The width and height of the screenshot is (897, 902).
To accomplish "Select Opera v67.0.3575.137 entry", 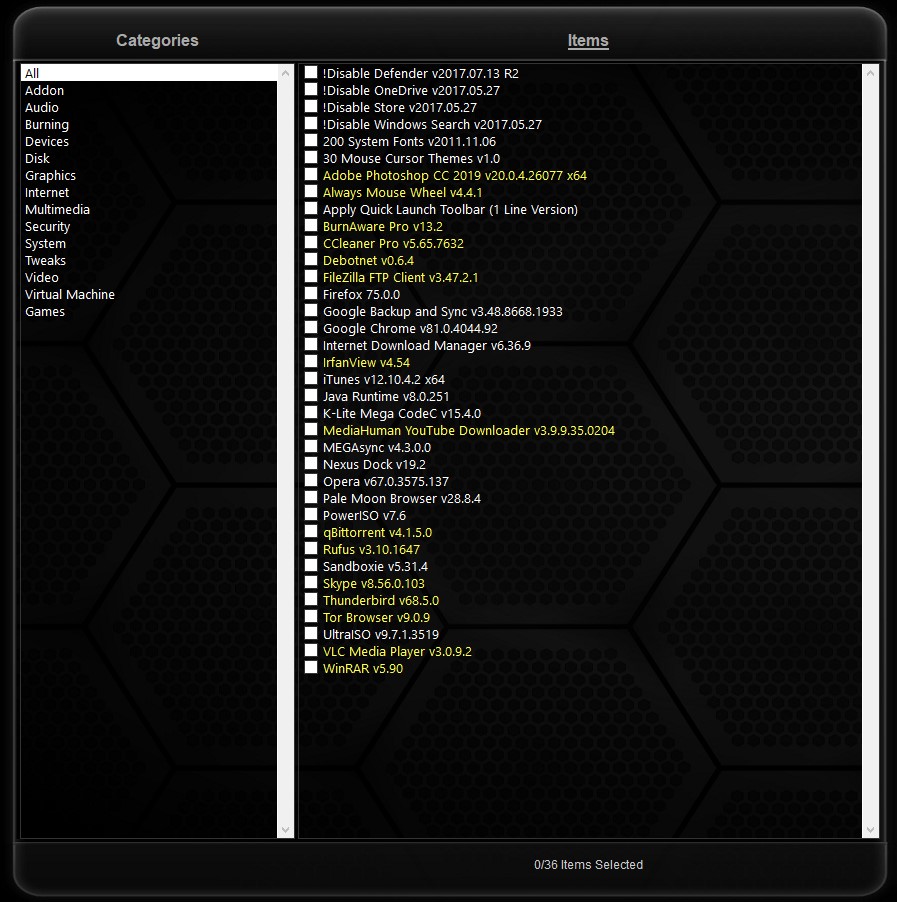I will point(385,481).
